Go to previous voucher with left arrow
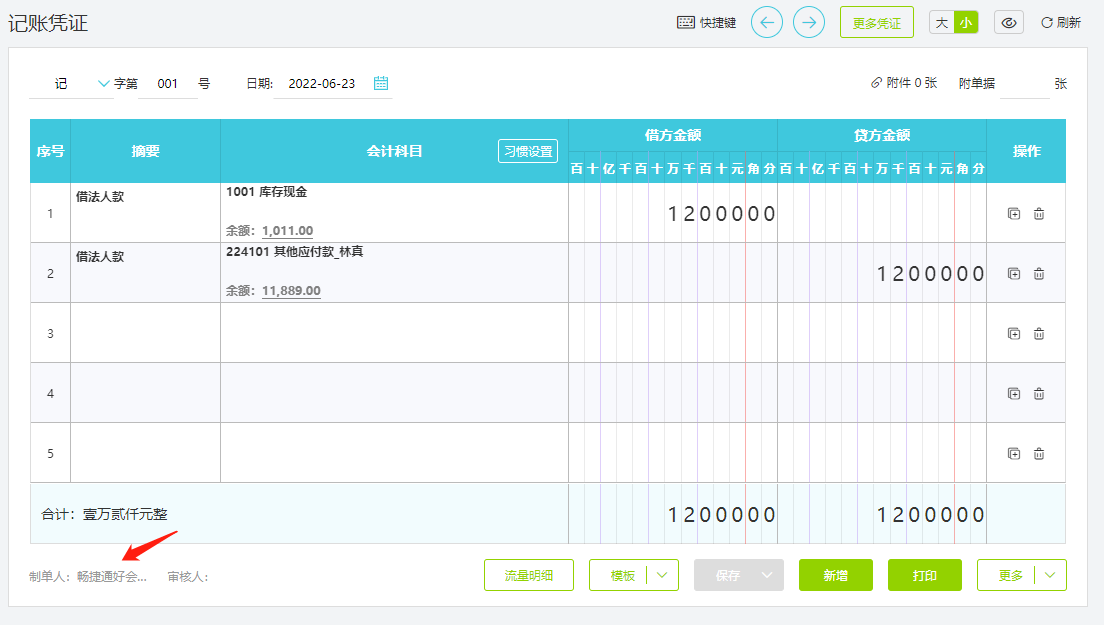 click(x=767, y=23)
